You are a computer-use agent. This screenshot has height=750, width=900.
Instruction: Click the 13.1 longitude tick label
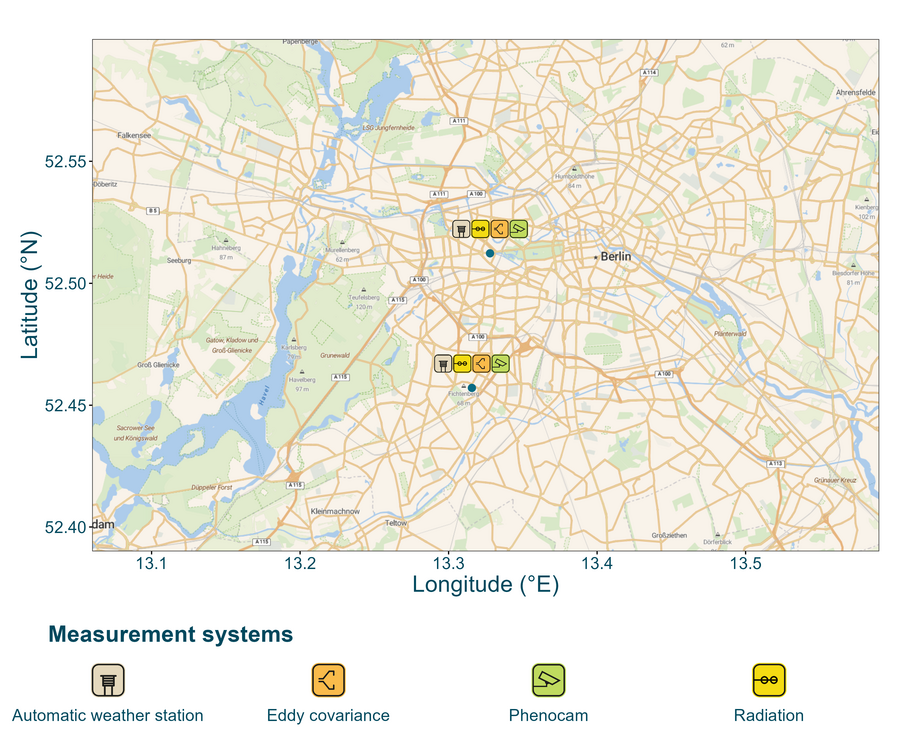(x=152, y=564)
